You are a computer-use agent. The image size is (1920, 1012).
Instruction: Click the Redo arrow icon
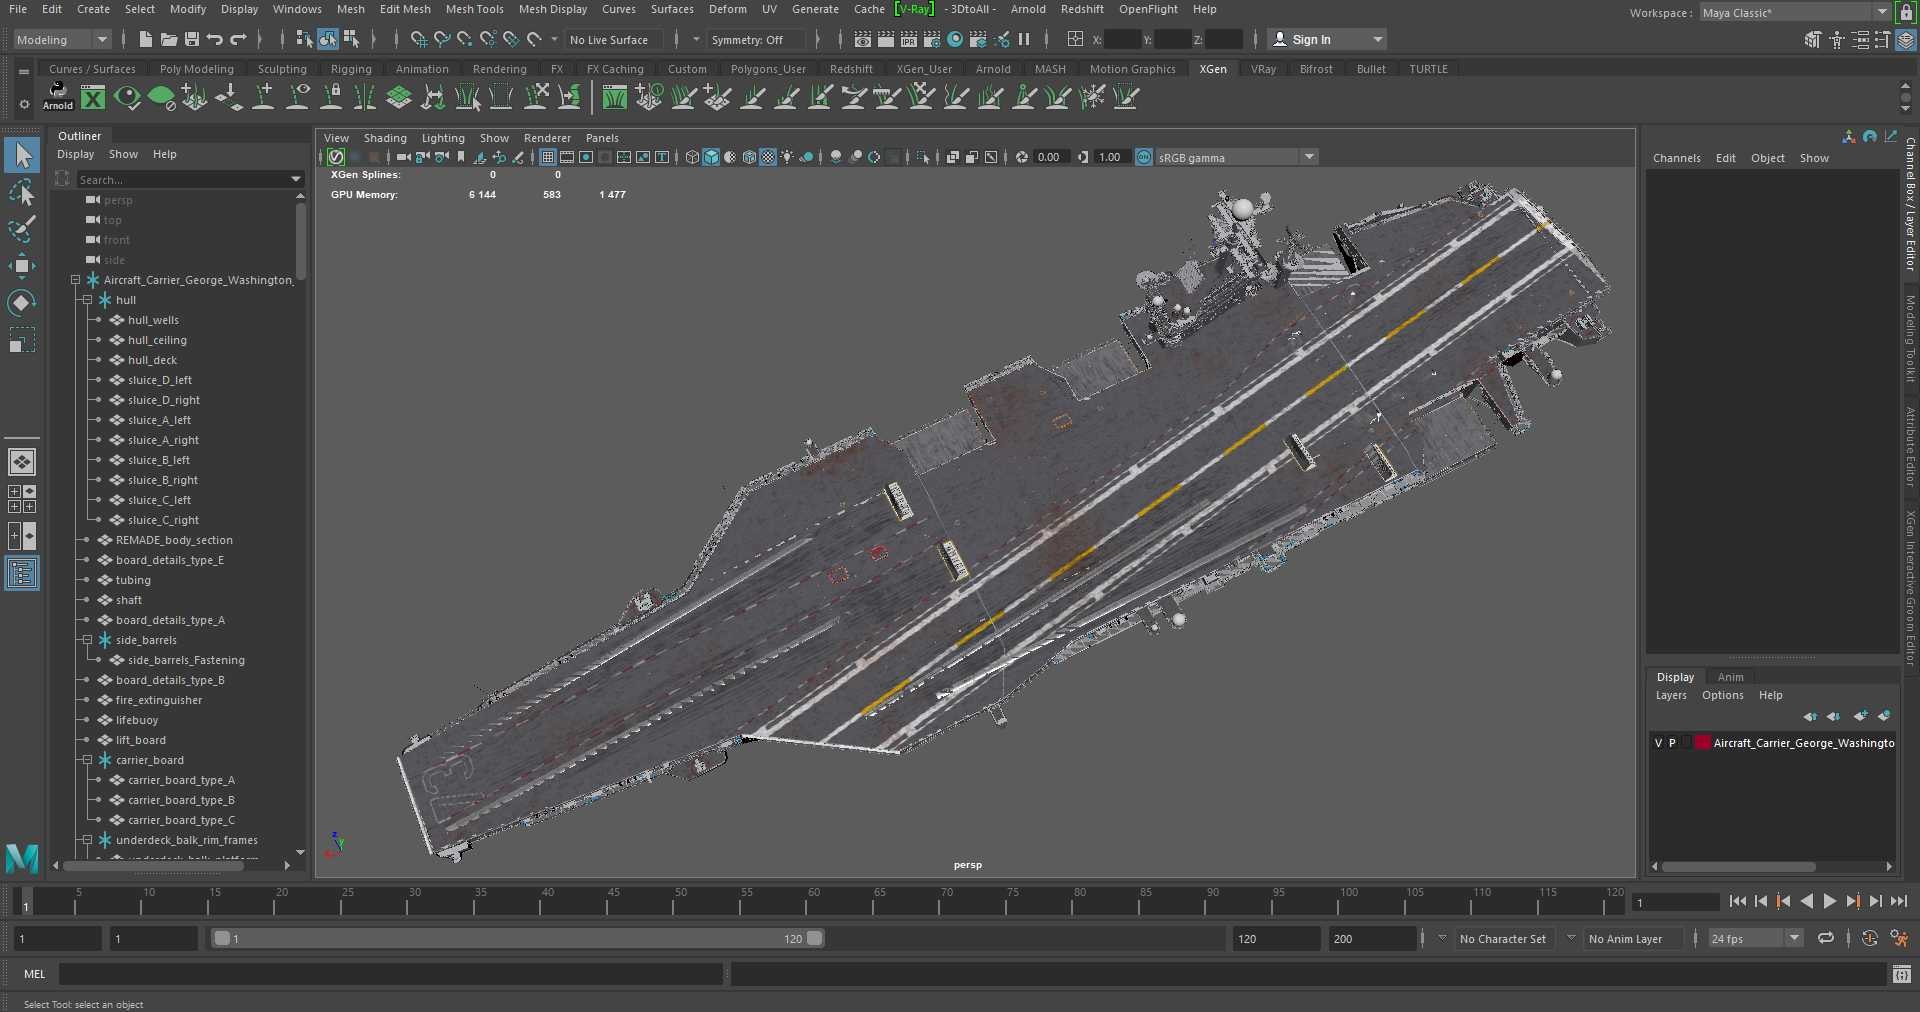[238, 39]
